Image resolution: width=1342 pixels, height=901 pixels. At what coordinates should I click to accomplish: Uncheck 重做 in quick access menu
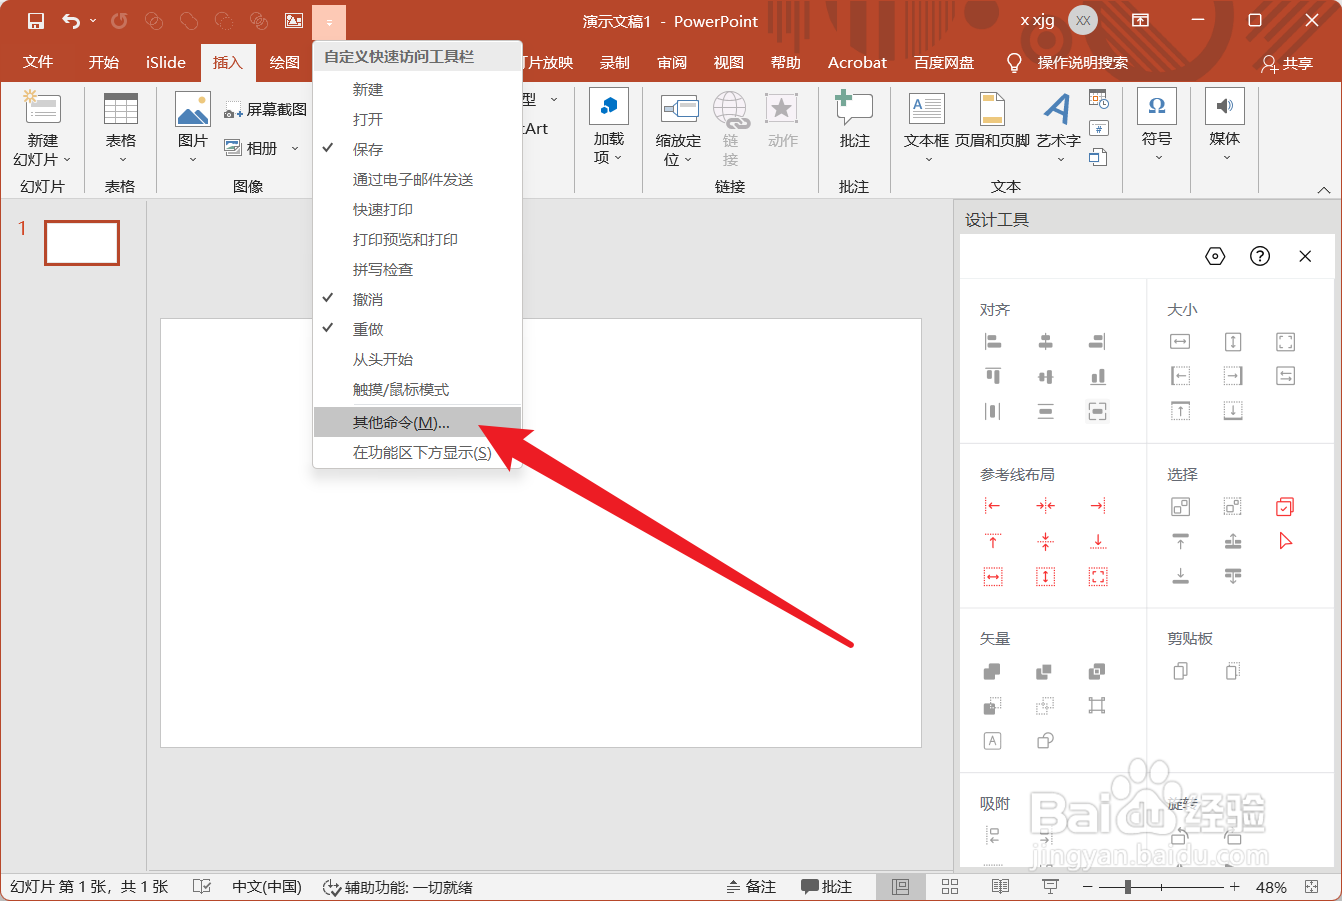click(x=418, y=329)
